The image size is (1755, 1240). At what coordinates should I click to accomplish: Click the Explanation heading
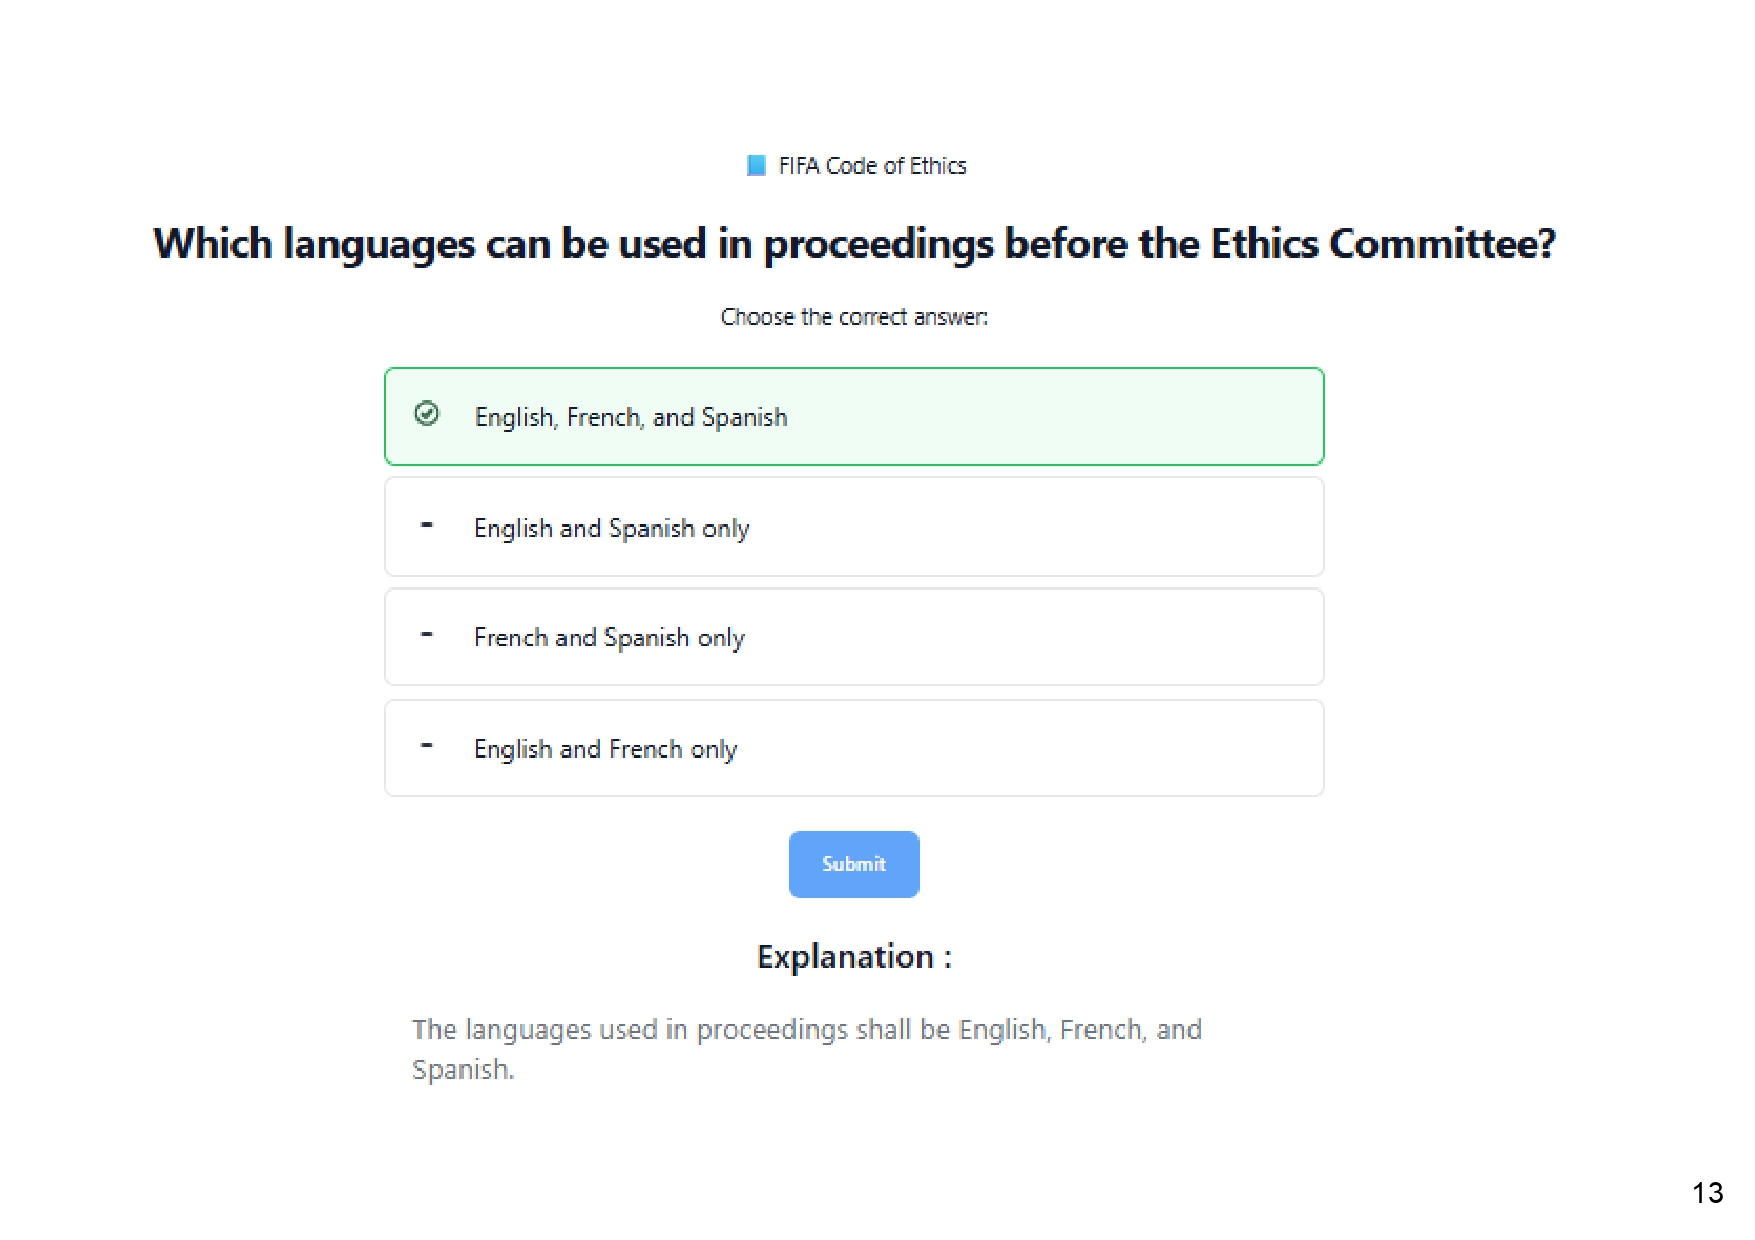pyautogui.click(x=854, y=957)
